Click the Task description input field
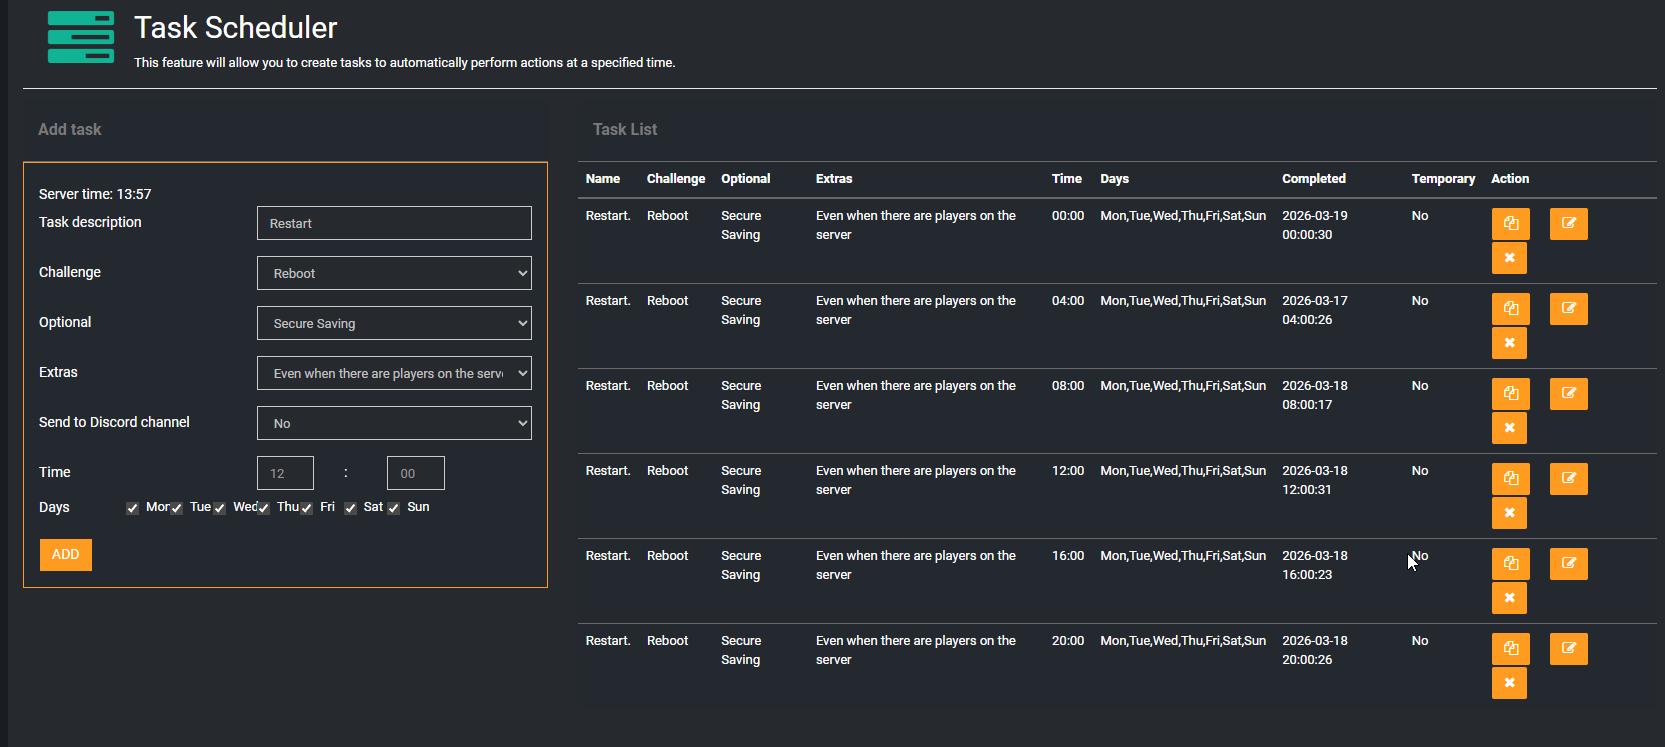The height and width of the screenshot is (747, 1665). point(394,223)
